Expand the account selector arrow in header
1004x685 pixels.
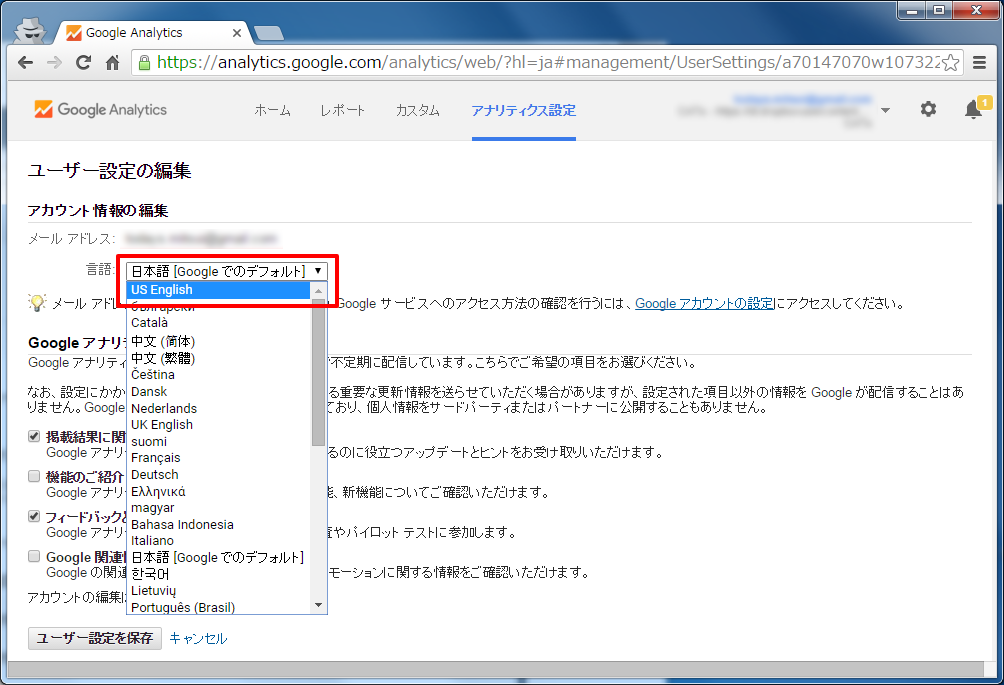[x=885, y=110]
